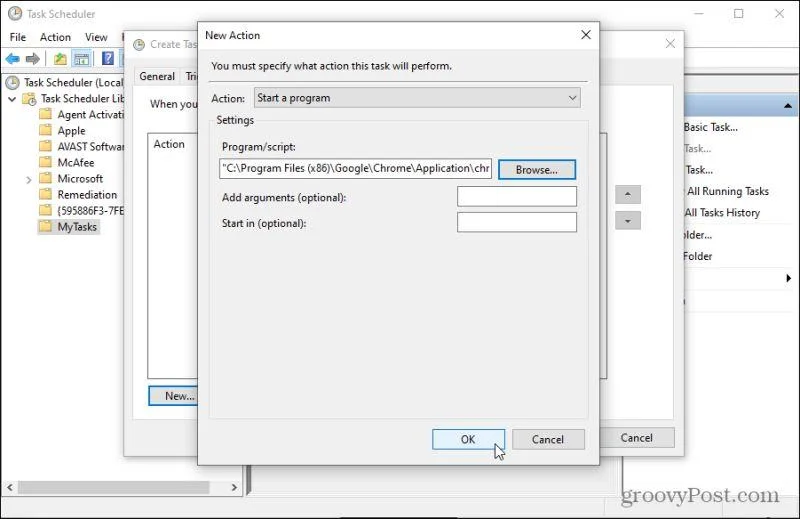The image size is (800, 519).
Task: Click the tree pane horizontal scrollbar thumb
Action: 113,487
